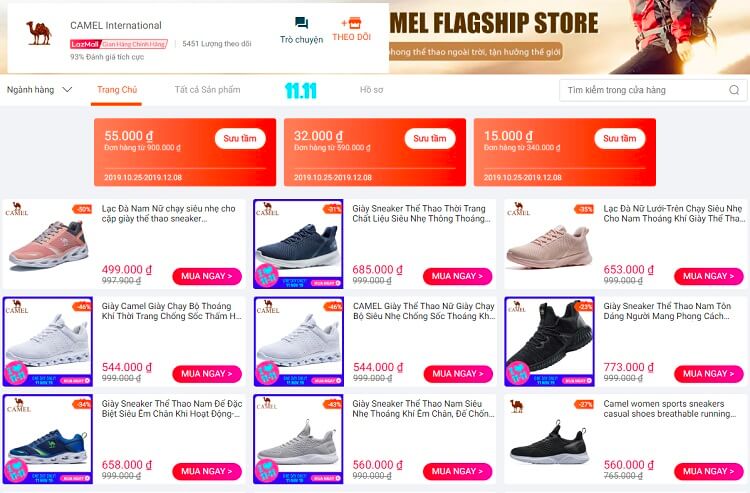This screenshot has width=750, height=493.
Task: Open the Hồ sơ tab
Action: (371, 89)
